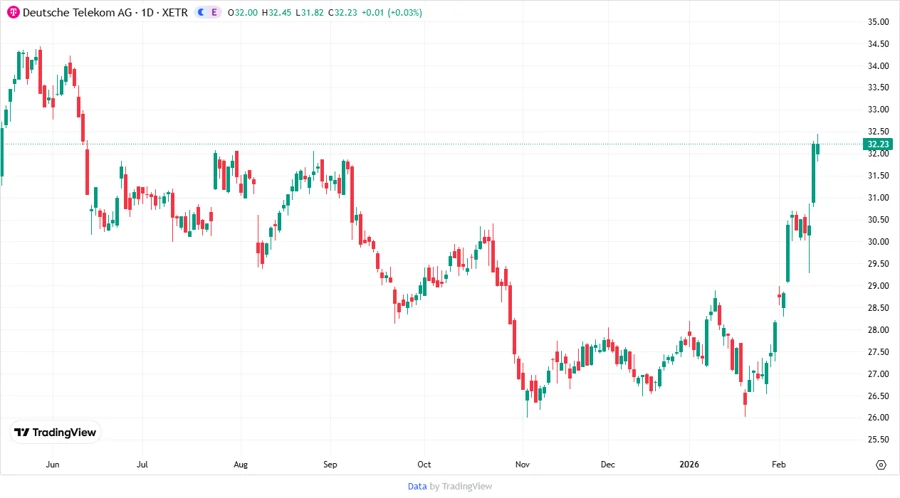This screenshot has width=900, height=498.
Task: Click the 28.50 price axis label
Action: click(x=878, y=308)
